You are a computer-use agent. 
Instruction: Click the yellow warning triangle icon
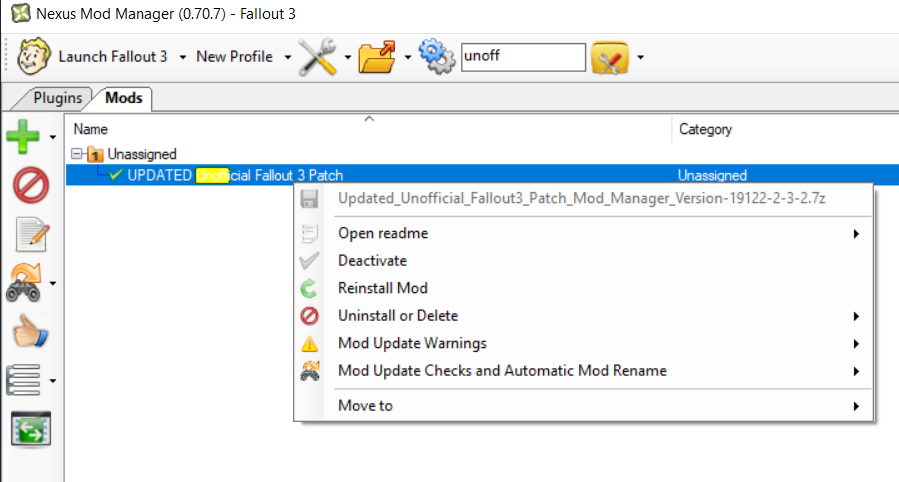[309, 344]
